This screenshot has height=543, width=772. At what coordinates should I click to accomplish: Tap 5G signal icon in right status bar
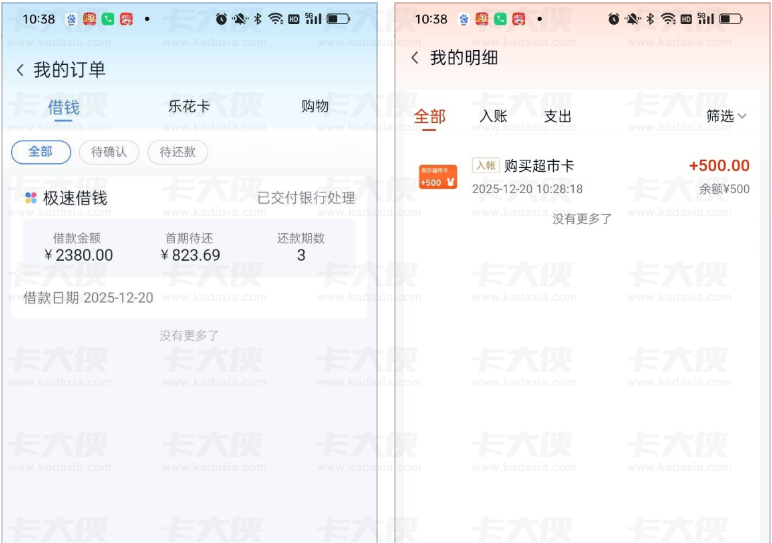click(706, 19)
